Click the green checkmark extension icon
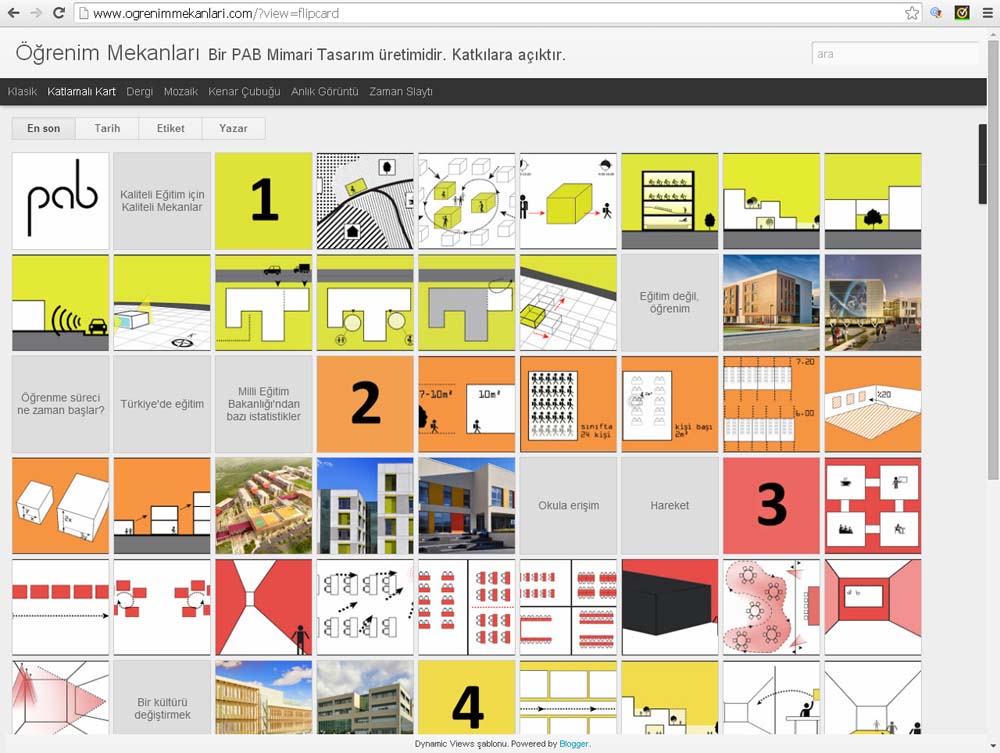 pos(962,13)
